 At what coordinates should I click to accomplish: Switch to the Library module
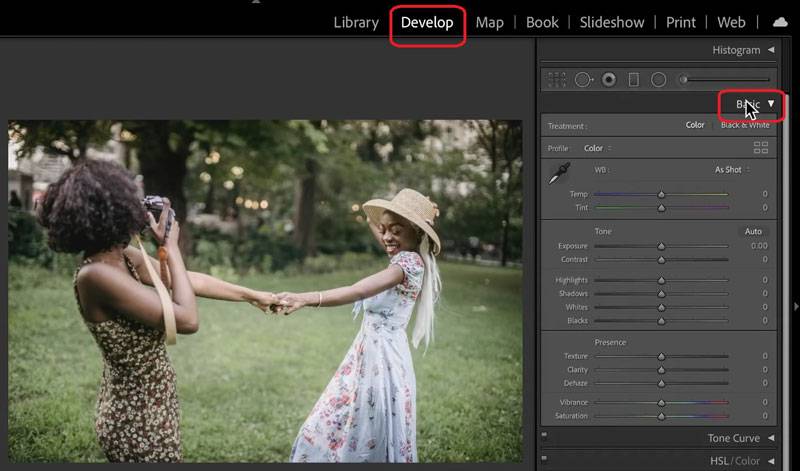coord(356,22)
